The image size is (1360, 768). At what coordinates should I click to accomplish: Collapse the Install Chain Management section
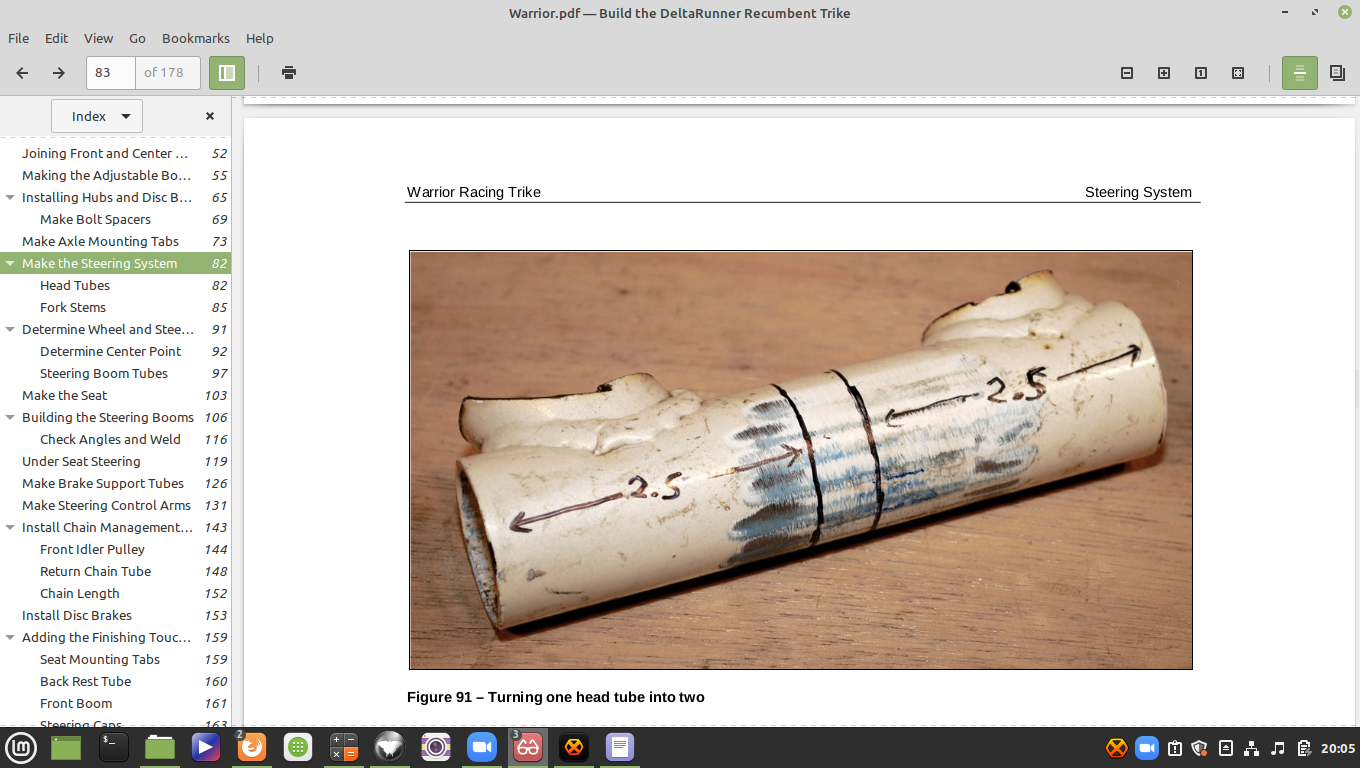click(10, 528)
